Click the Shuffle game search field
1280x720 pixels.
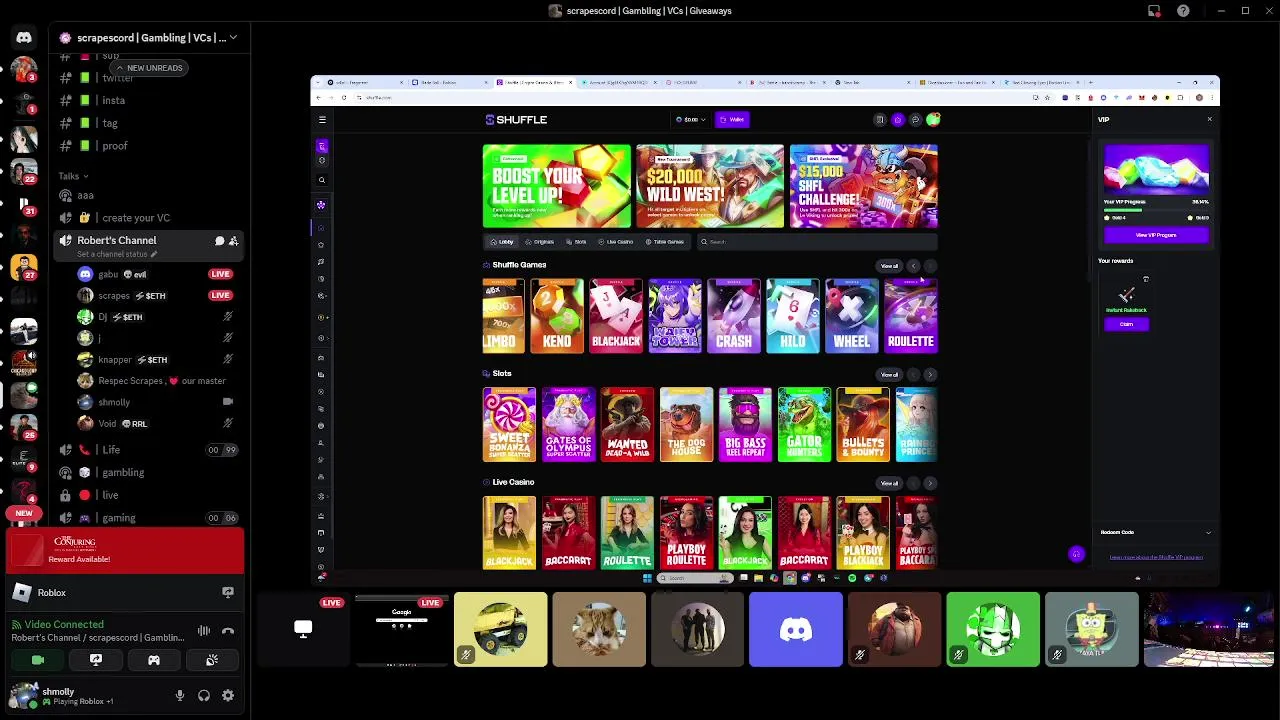tap(817, 242)
